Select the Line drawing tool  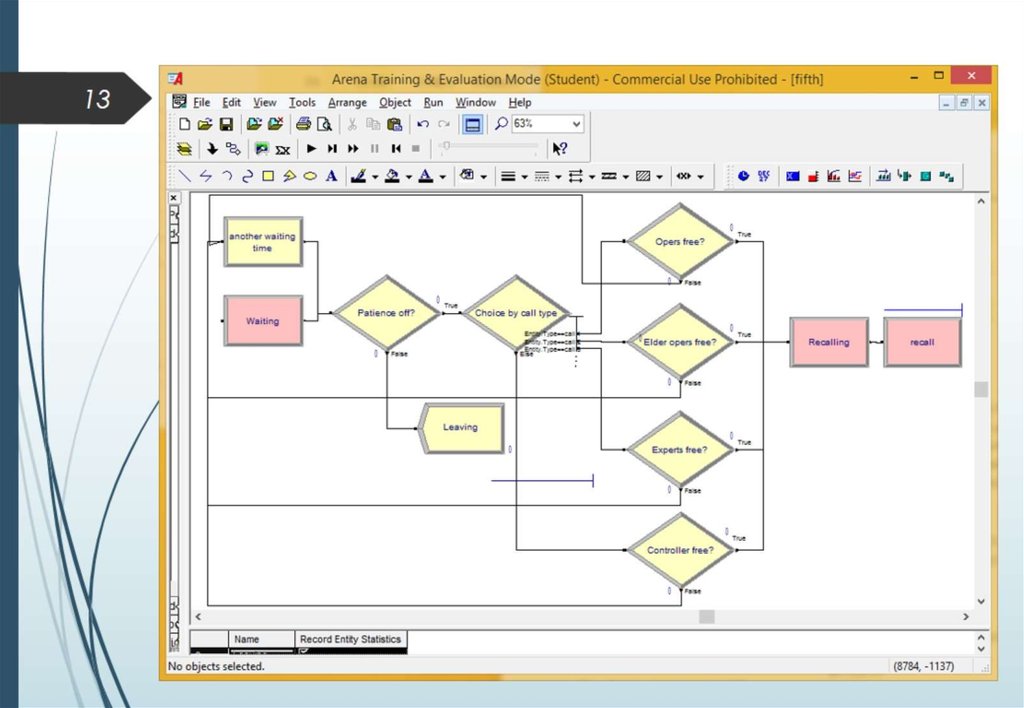coord(185,176)
